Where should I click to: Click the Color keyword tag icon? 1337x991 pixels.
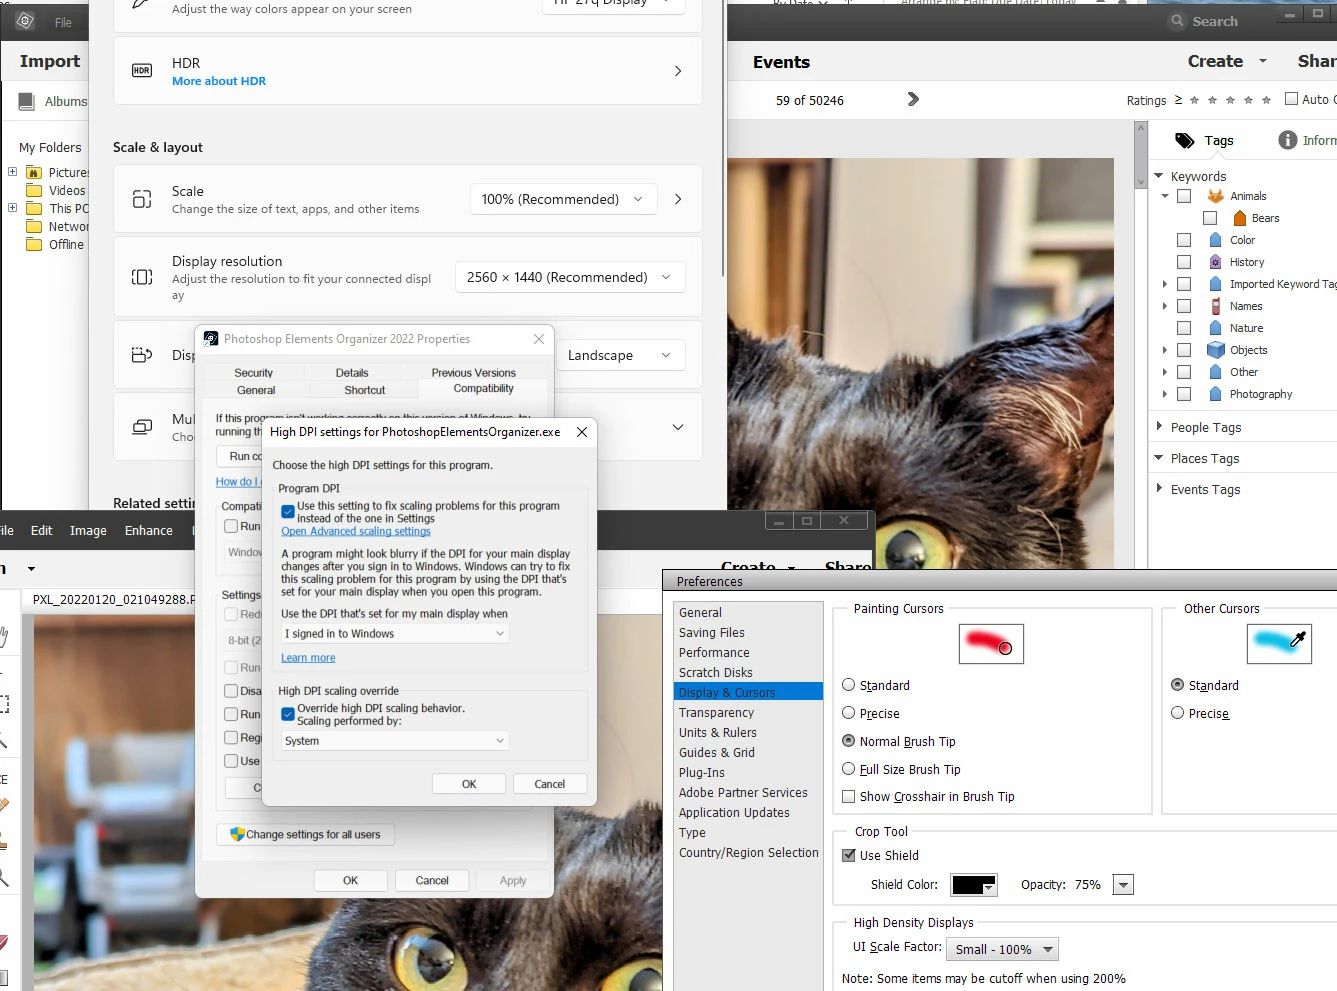(1216, 240)
